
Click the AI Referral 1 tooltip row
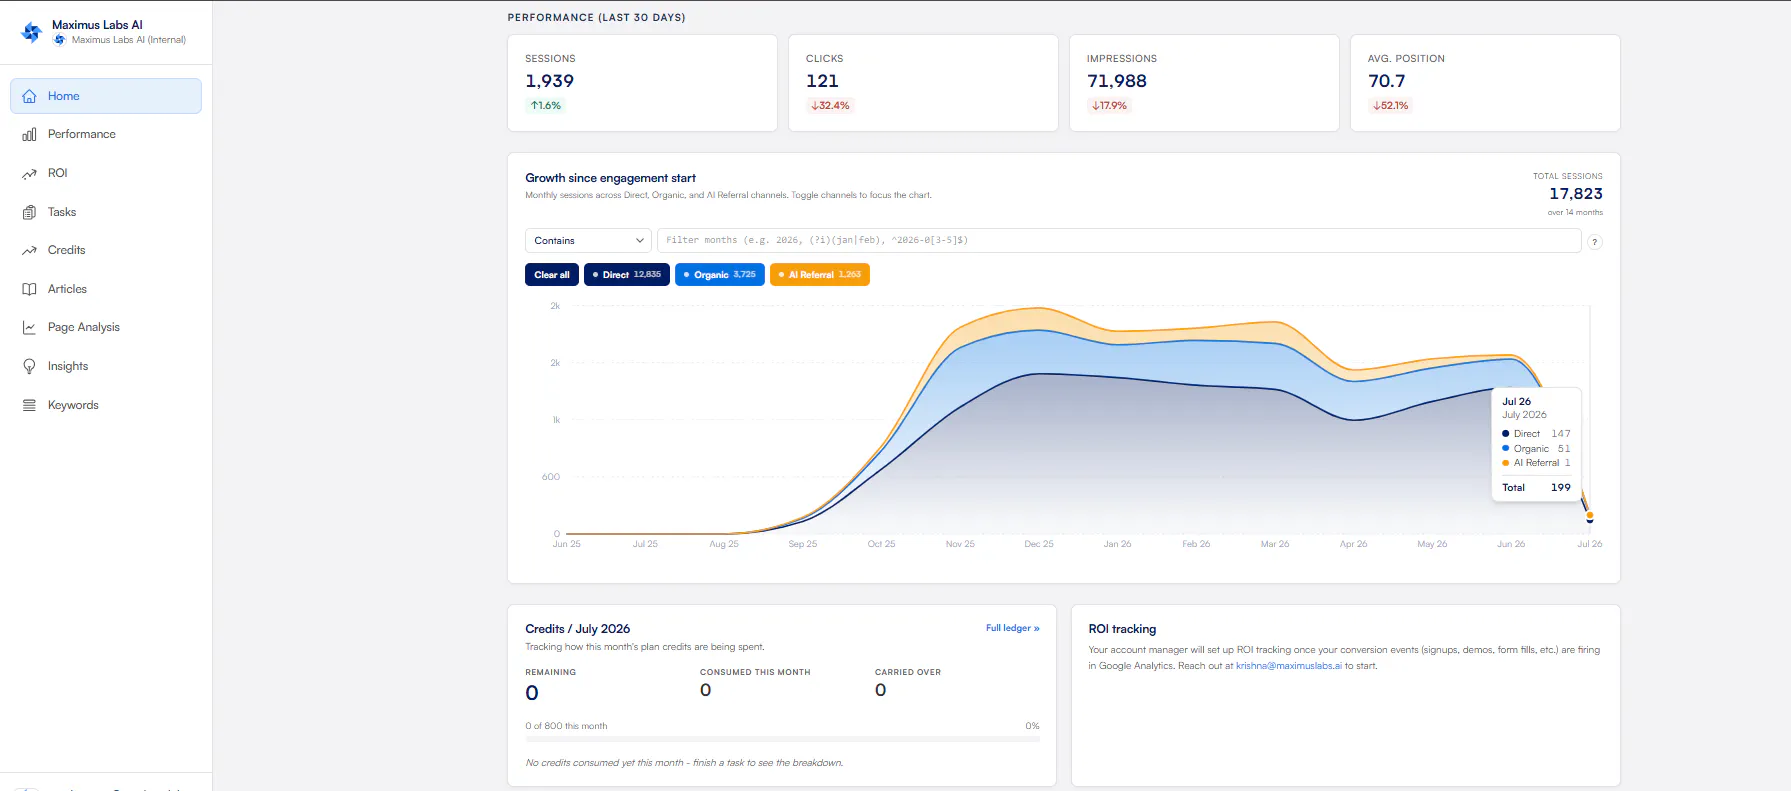coord(1536,463)
